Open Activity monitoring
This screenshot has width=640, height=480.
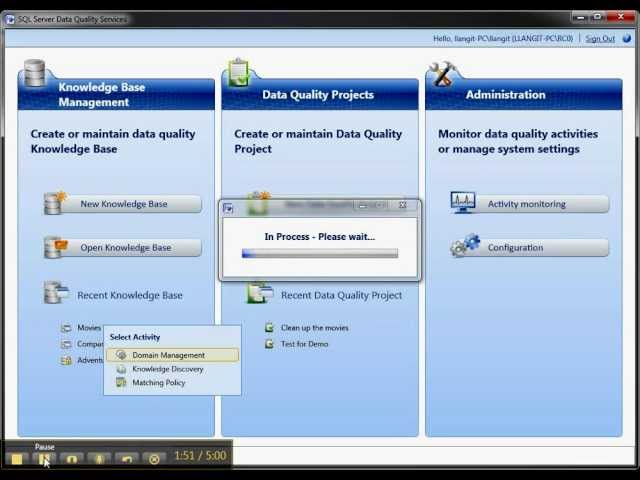(x=530, y=204)
